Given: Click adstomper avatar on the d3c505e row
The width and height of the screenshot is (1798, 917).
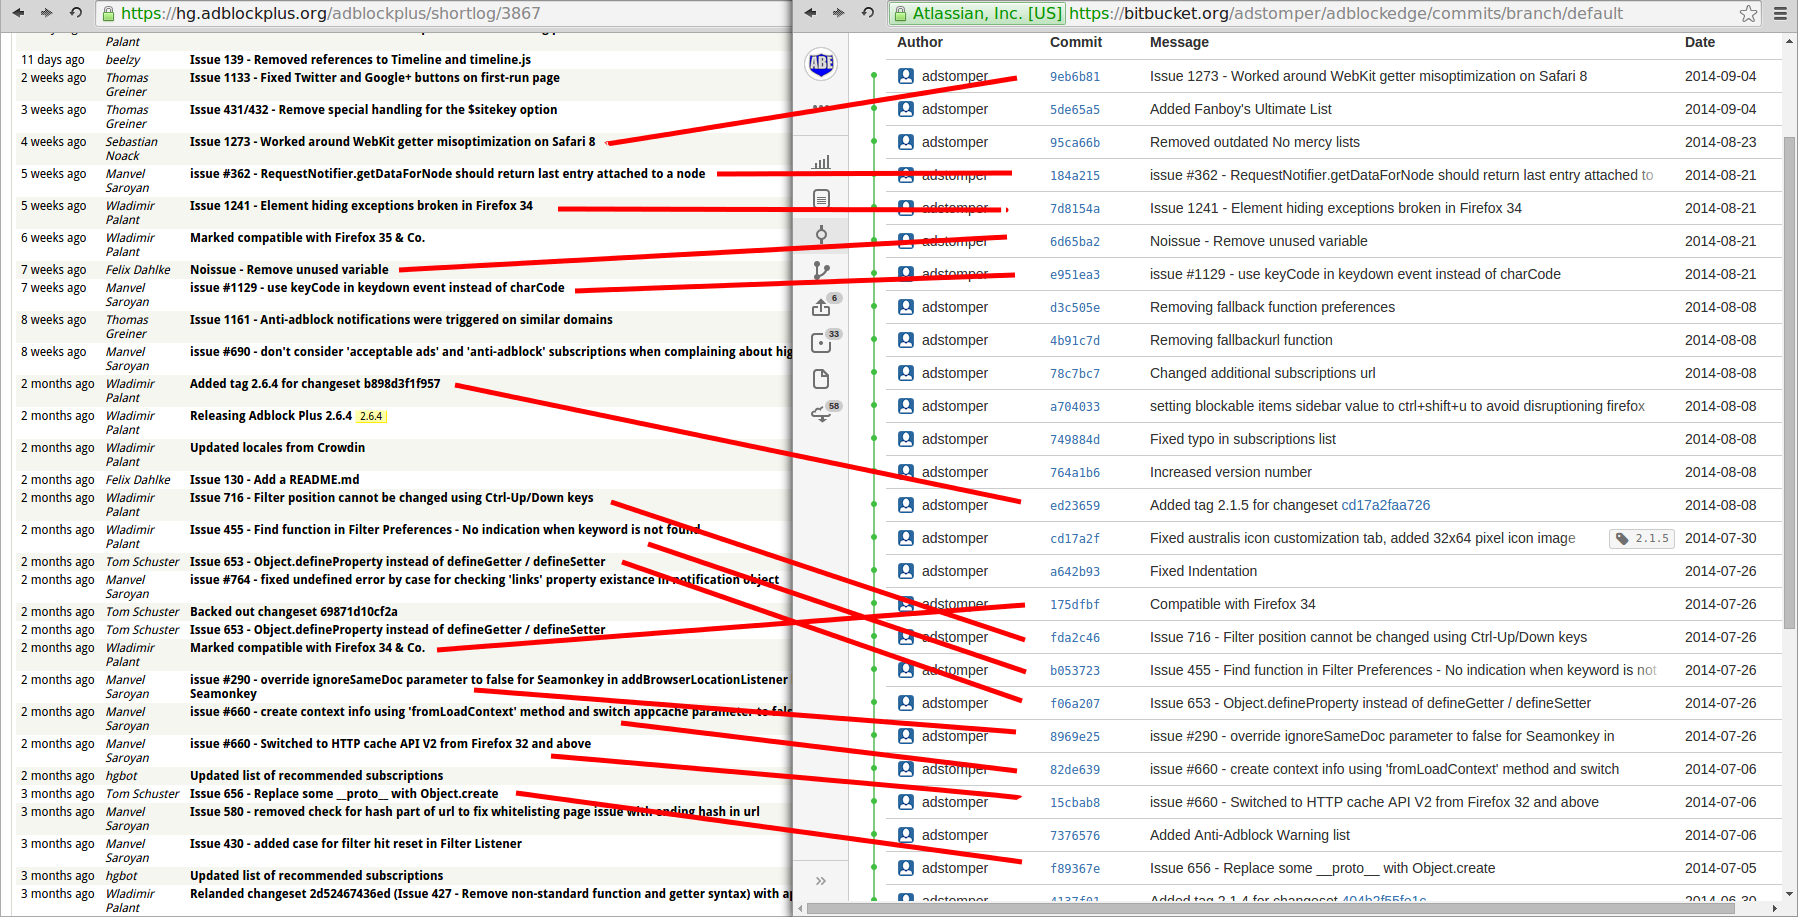Looking at the screenshot, I should (x=906, y=307).
